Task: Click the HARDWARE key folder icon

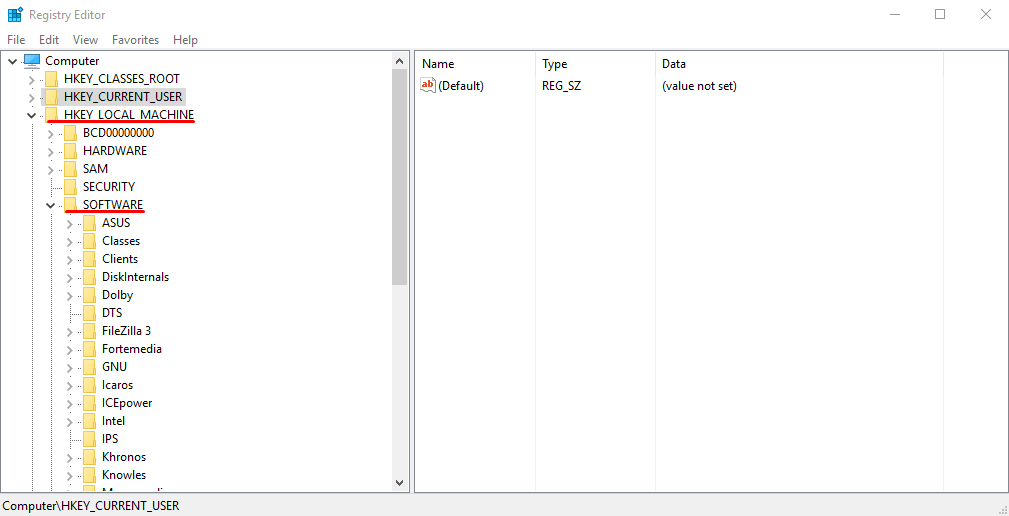Action: [x=70, y=151]
